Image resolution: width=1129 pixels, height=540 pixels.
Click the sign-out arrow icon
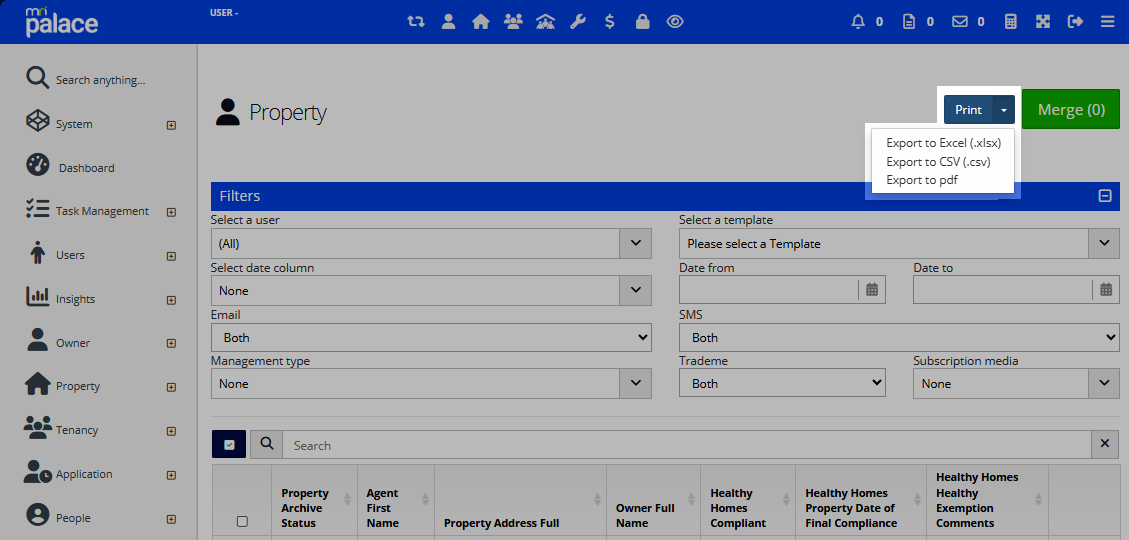tap(1076, 22)
